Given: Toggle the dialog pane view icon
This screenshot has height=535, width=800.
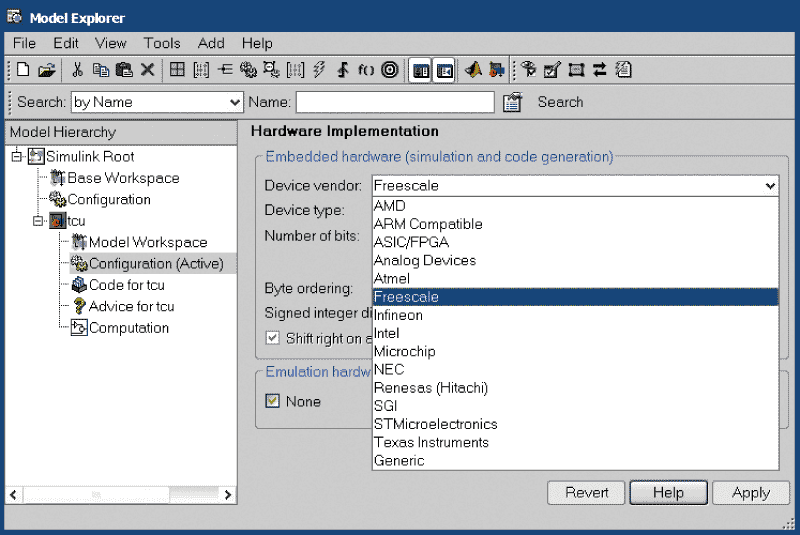Looking at the screenshot, I should tap(444, 71).
